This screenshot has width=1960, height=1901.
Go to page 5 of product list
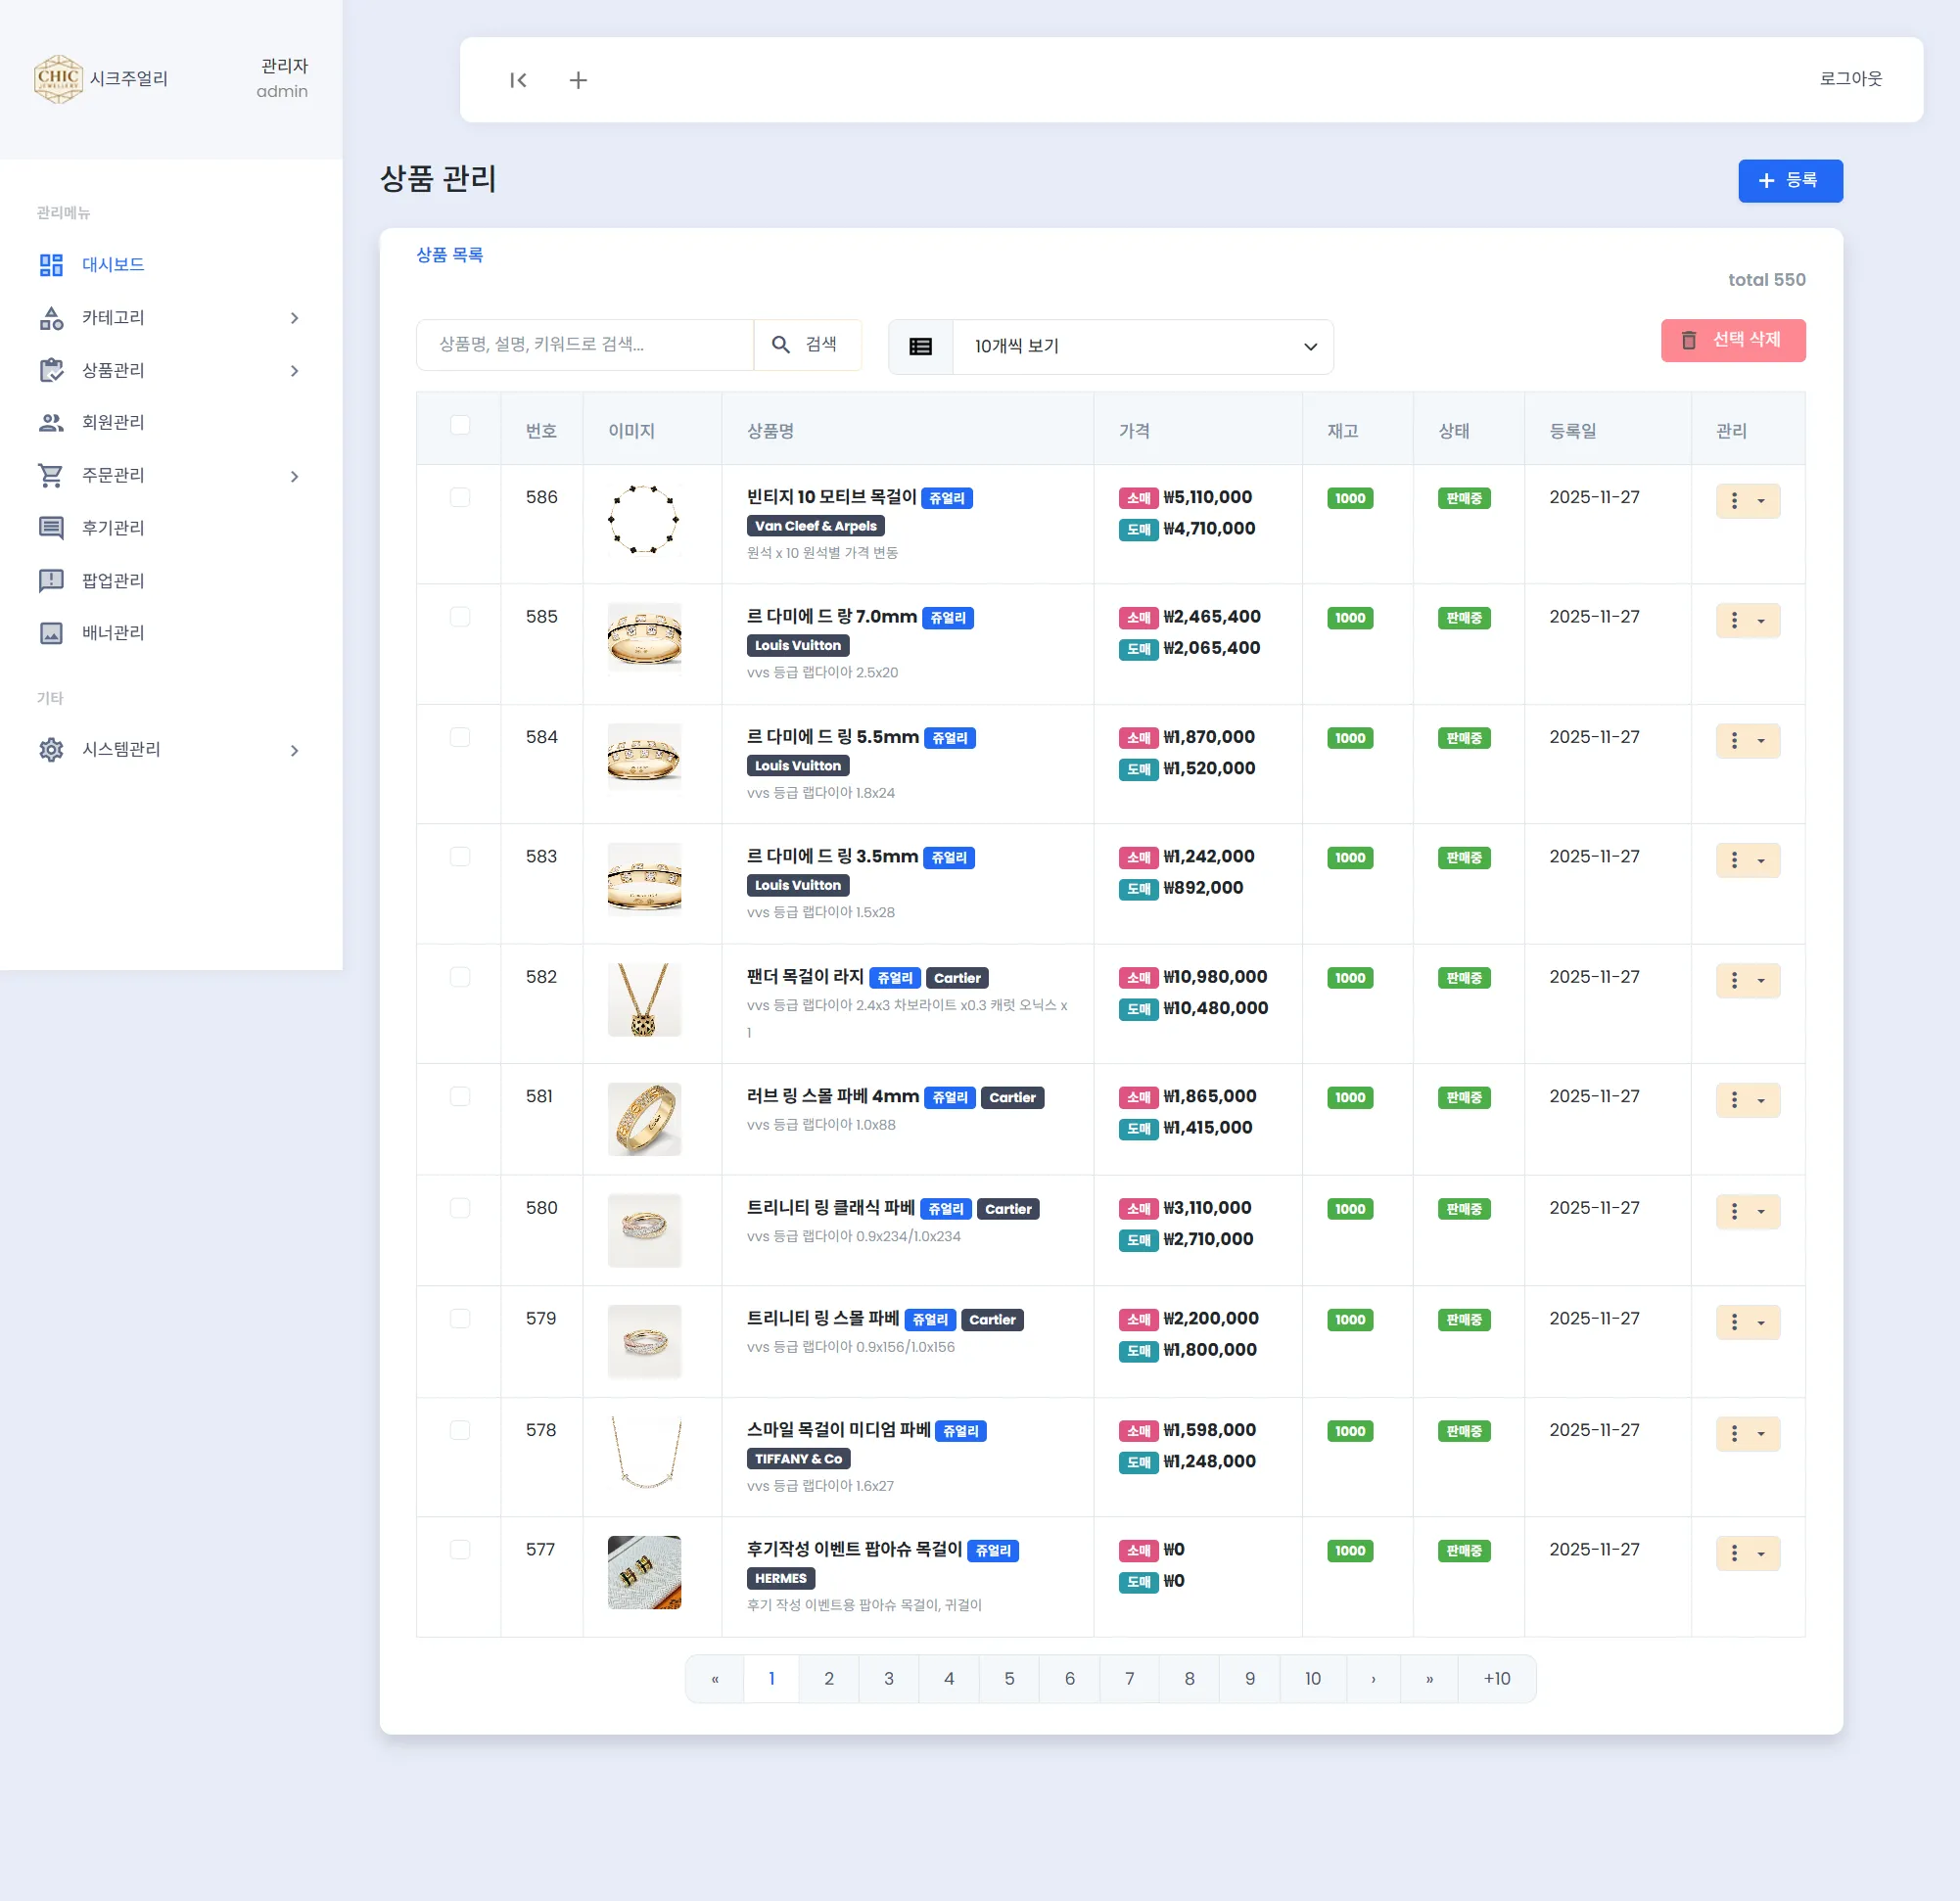coord(1009,1679)
